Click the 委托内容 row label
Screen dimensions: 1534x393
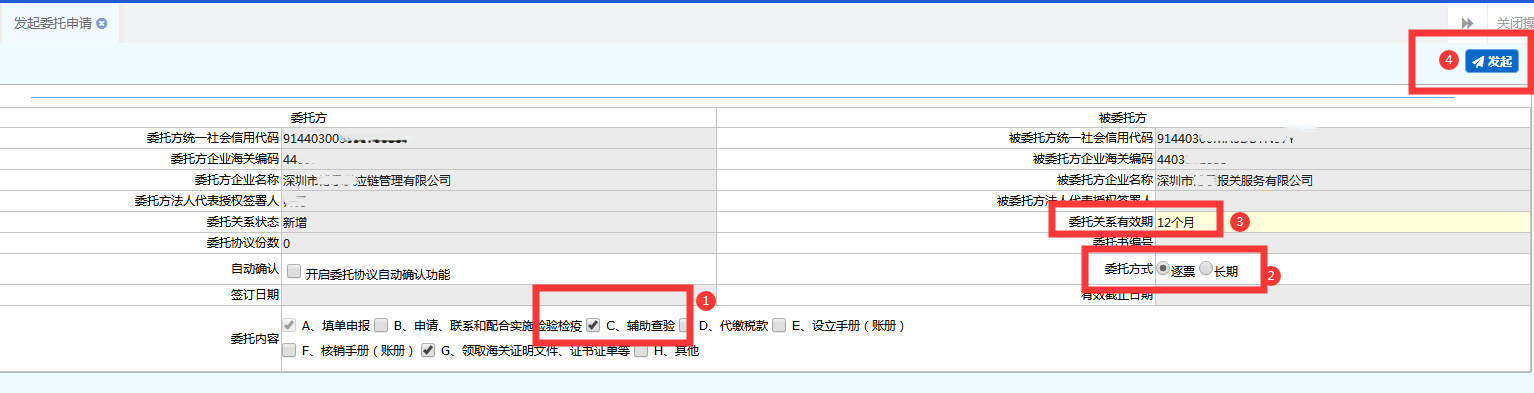click(254, 338)
